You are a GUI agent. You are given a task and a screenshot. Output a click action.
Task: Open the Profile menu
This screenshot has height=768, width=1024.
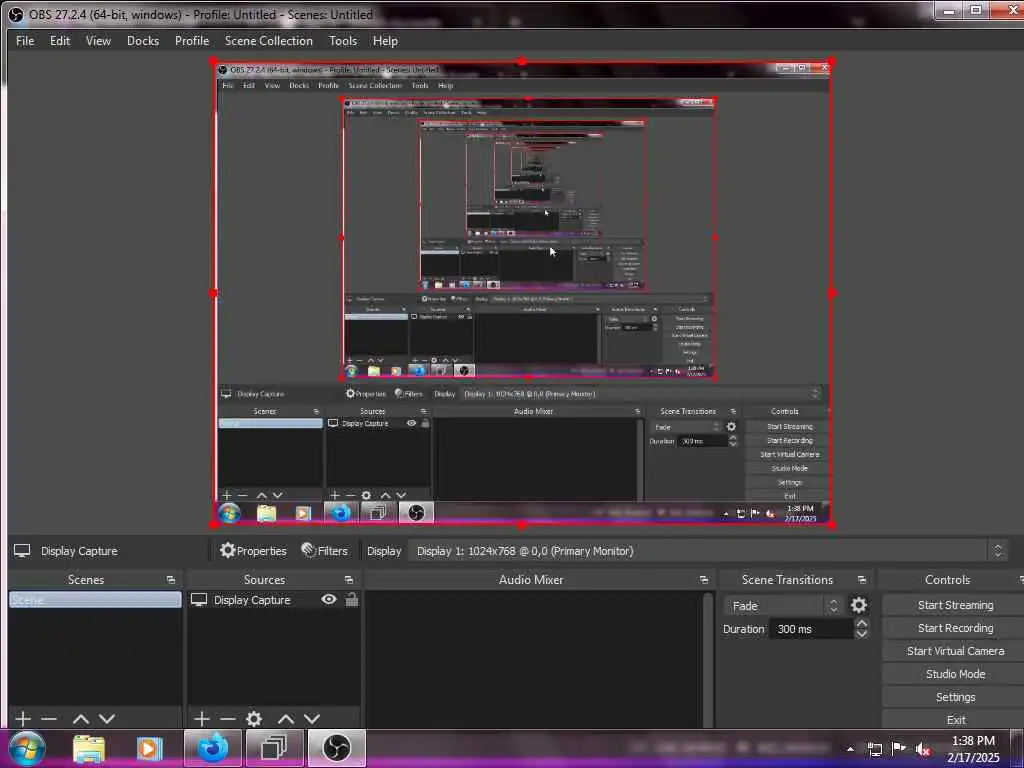pos(192,40)
